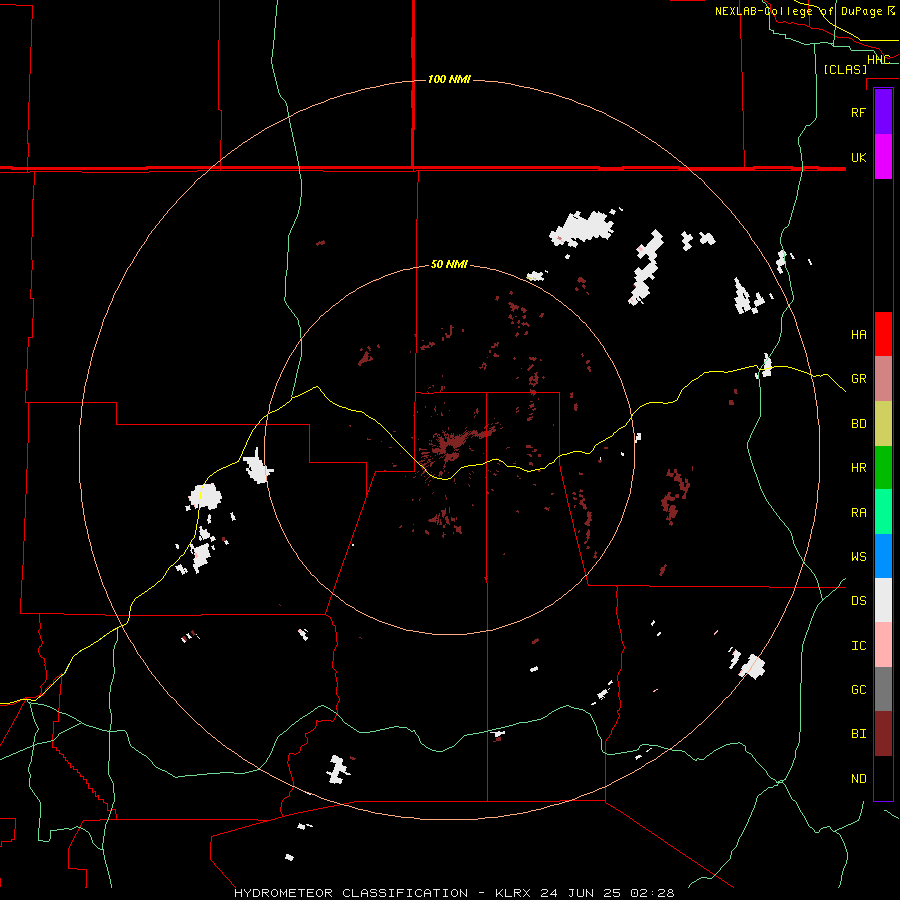Viewport: 900px width, 900px height.
Task: Click the WS legend label
Action: tap(858, 556)
